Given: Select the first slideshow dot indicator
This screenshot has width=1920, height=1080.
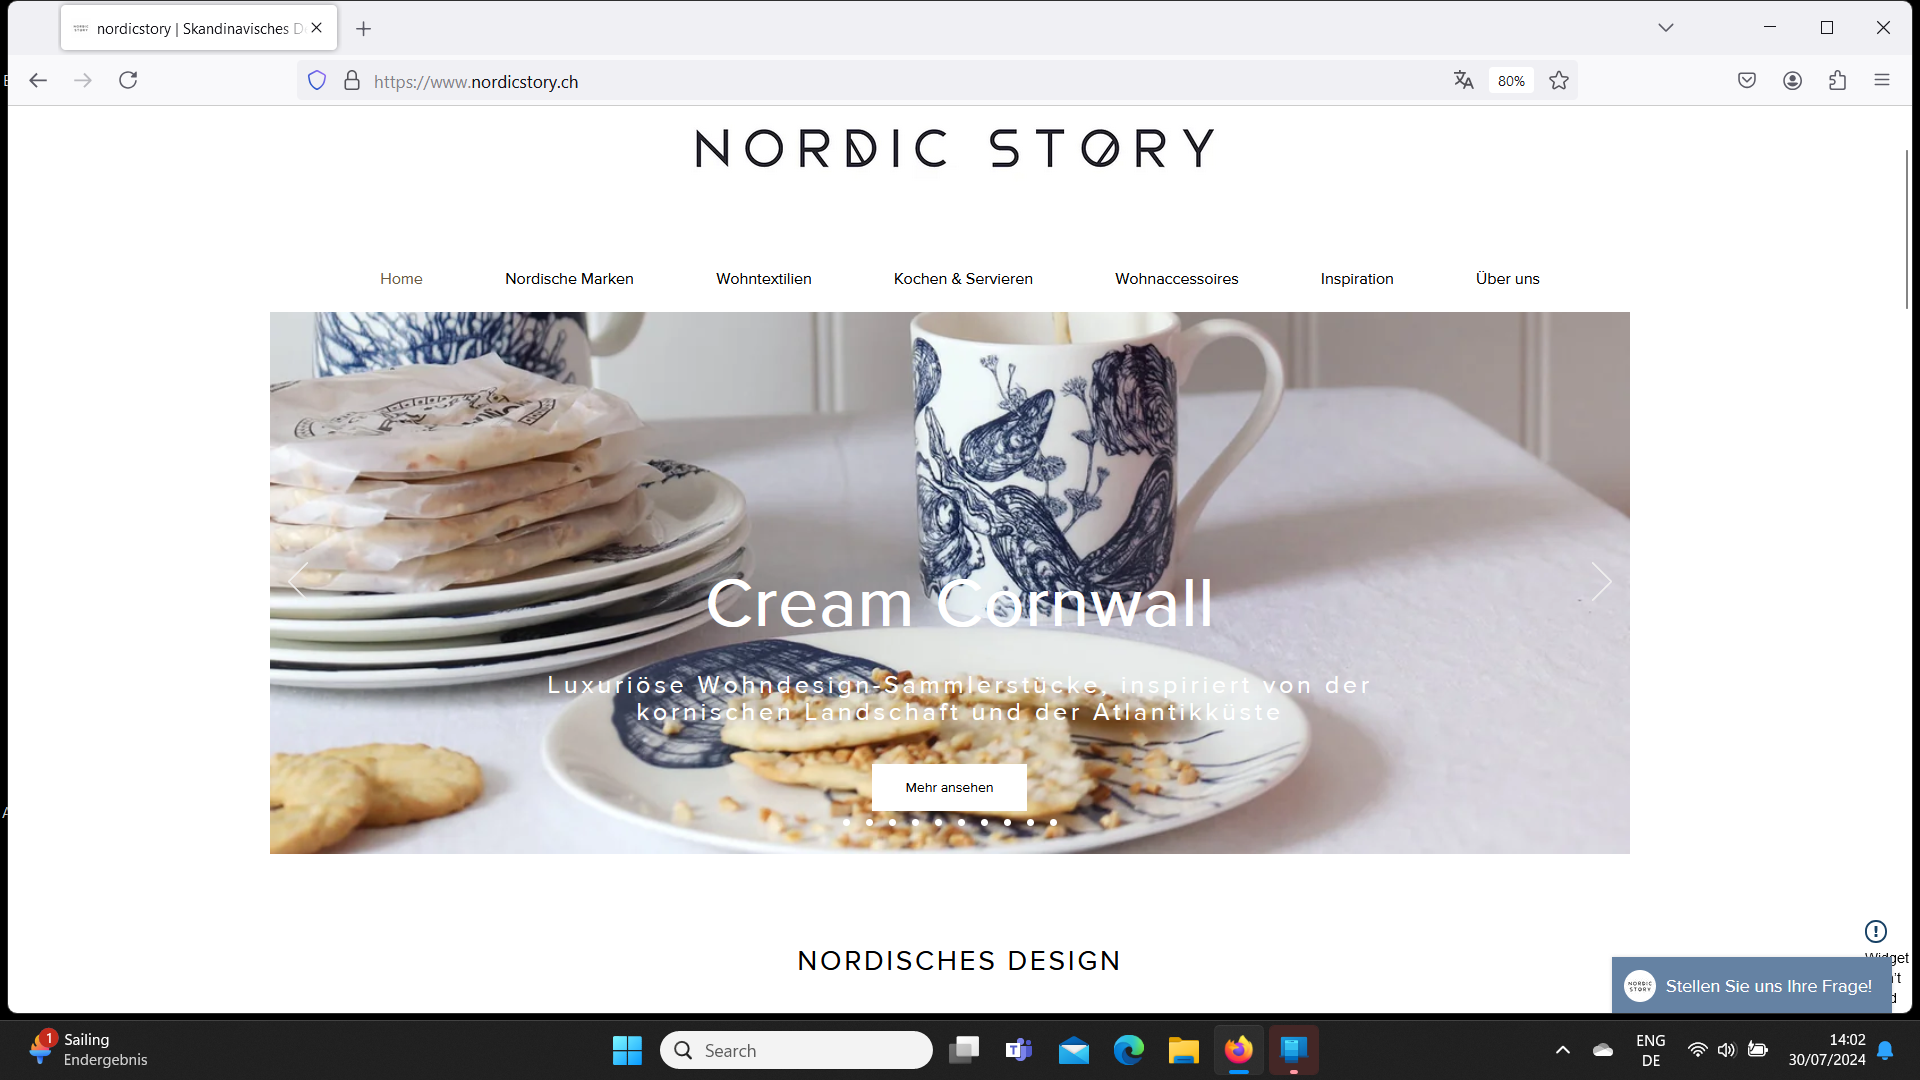Looking at the screenshot, I should coord(847,822).
